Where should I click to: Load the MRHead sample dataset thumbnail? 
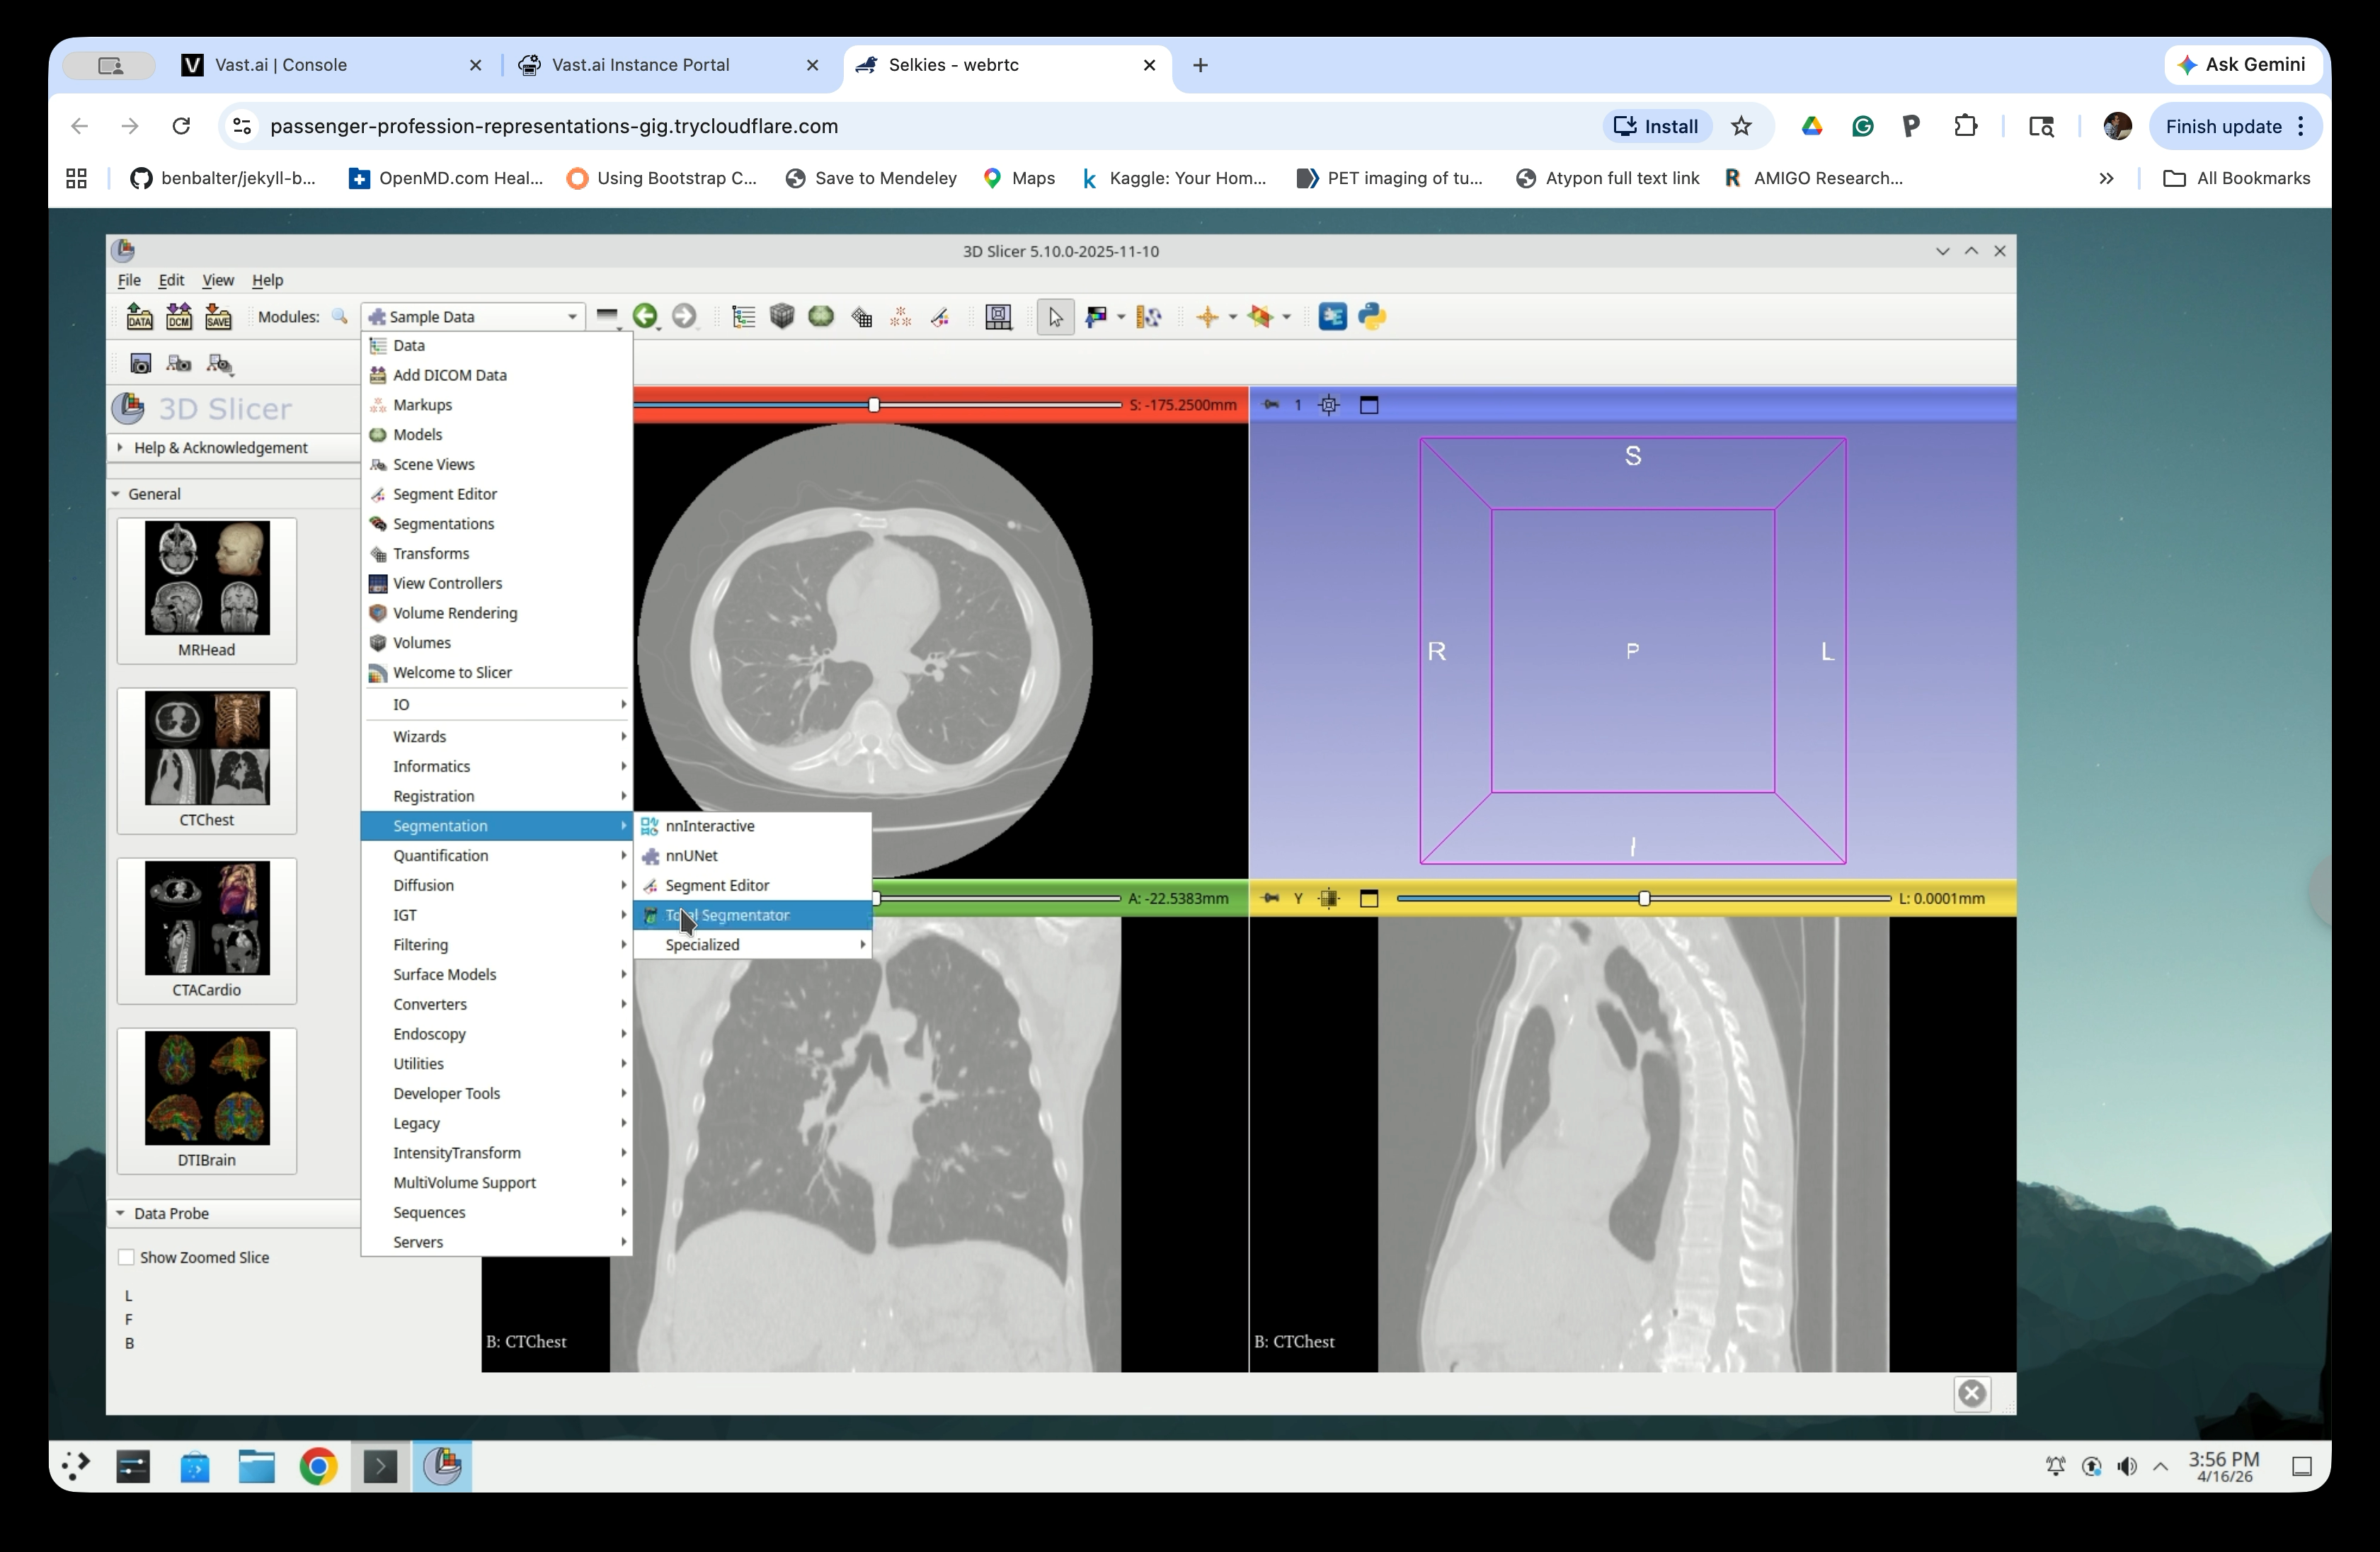pos(207,590)
